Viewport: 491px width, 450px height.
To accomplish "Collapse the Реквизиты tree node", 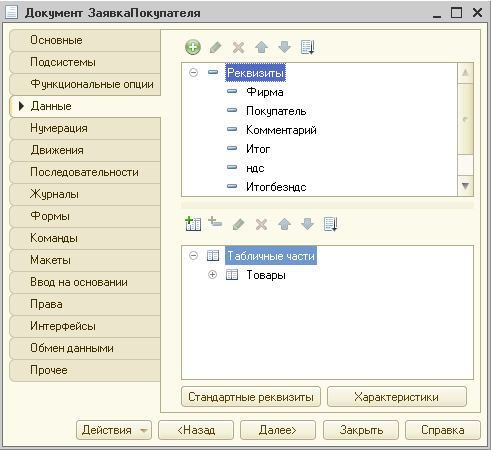I will click(x=193, y=72).
